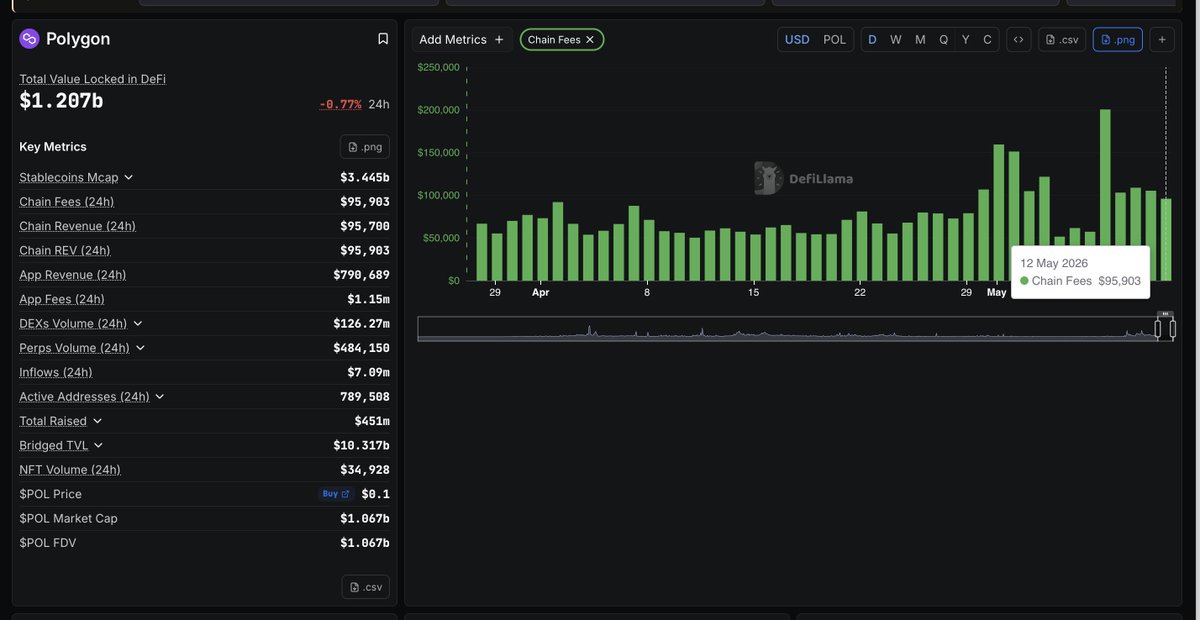Click the Key Metrics heading

53,147
